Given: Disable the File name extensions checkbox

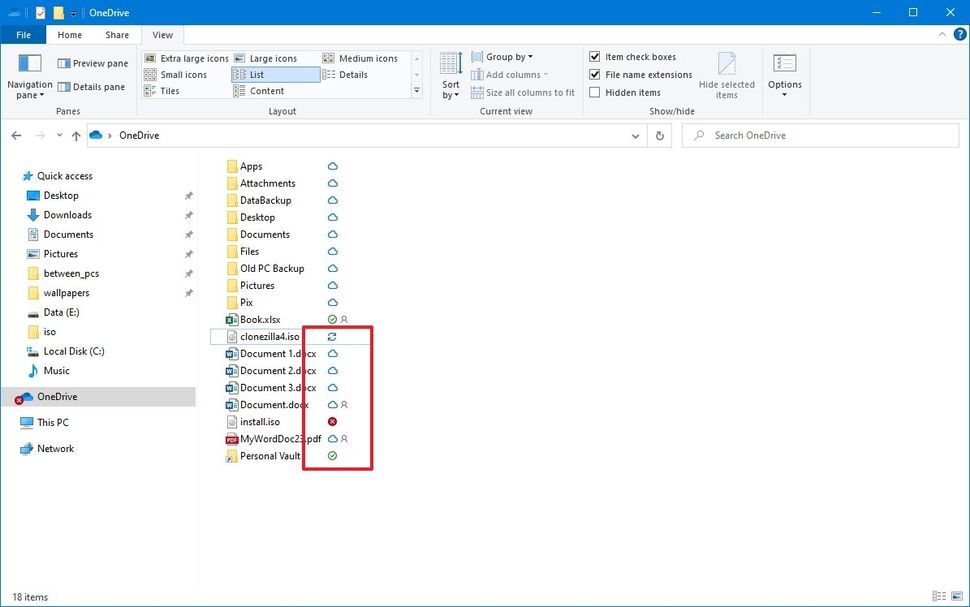Looking at the screenshot, I should tap(595, 74).
